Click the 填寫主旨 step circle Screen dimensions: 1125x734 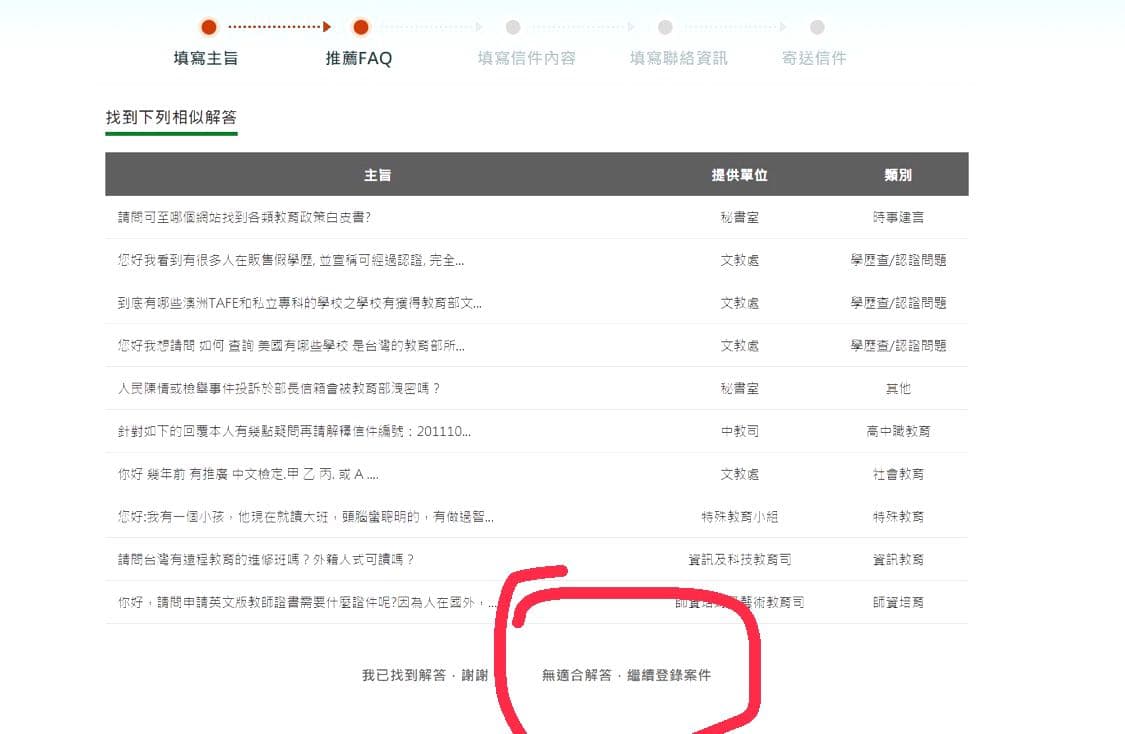tap(208, 27)
